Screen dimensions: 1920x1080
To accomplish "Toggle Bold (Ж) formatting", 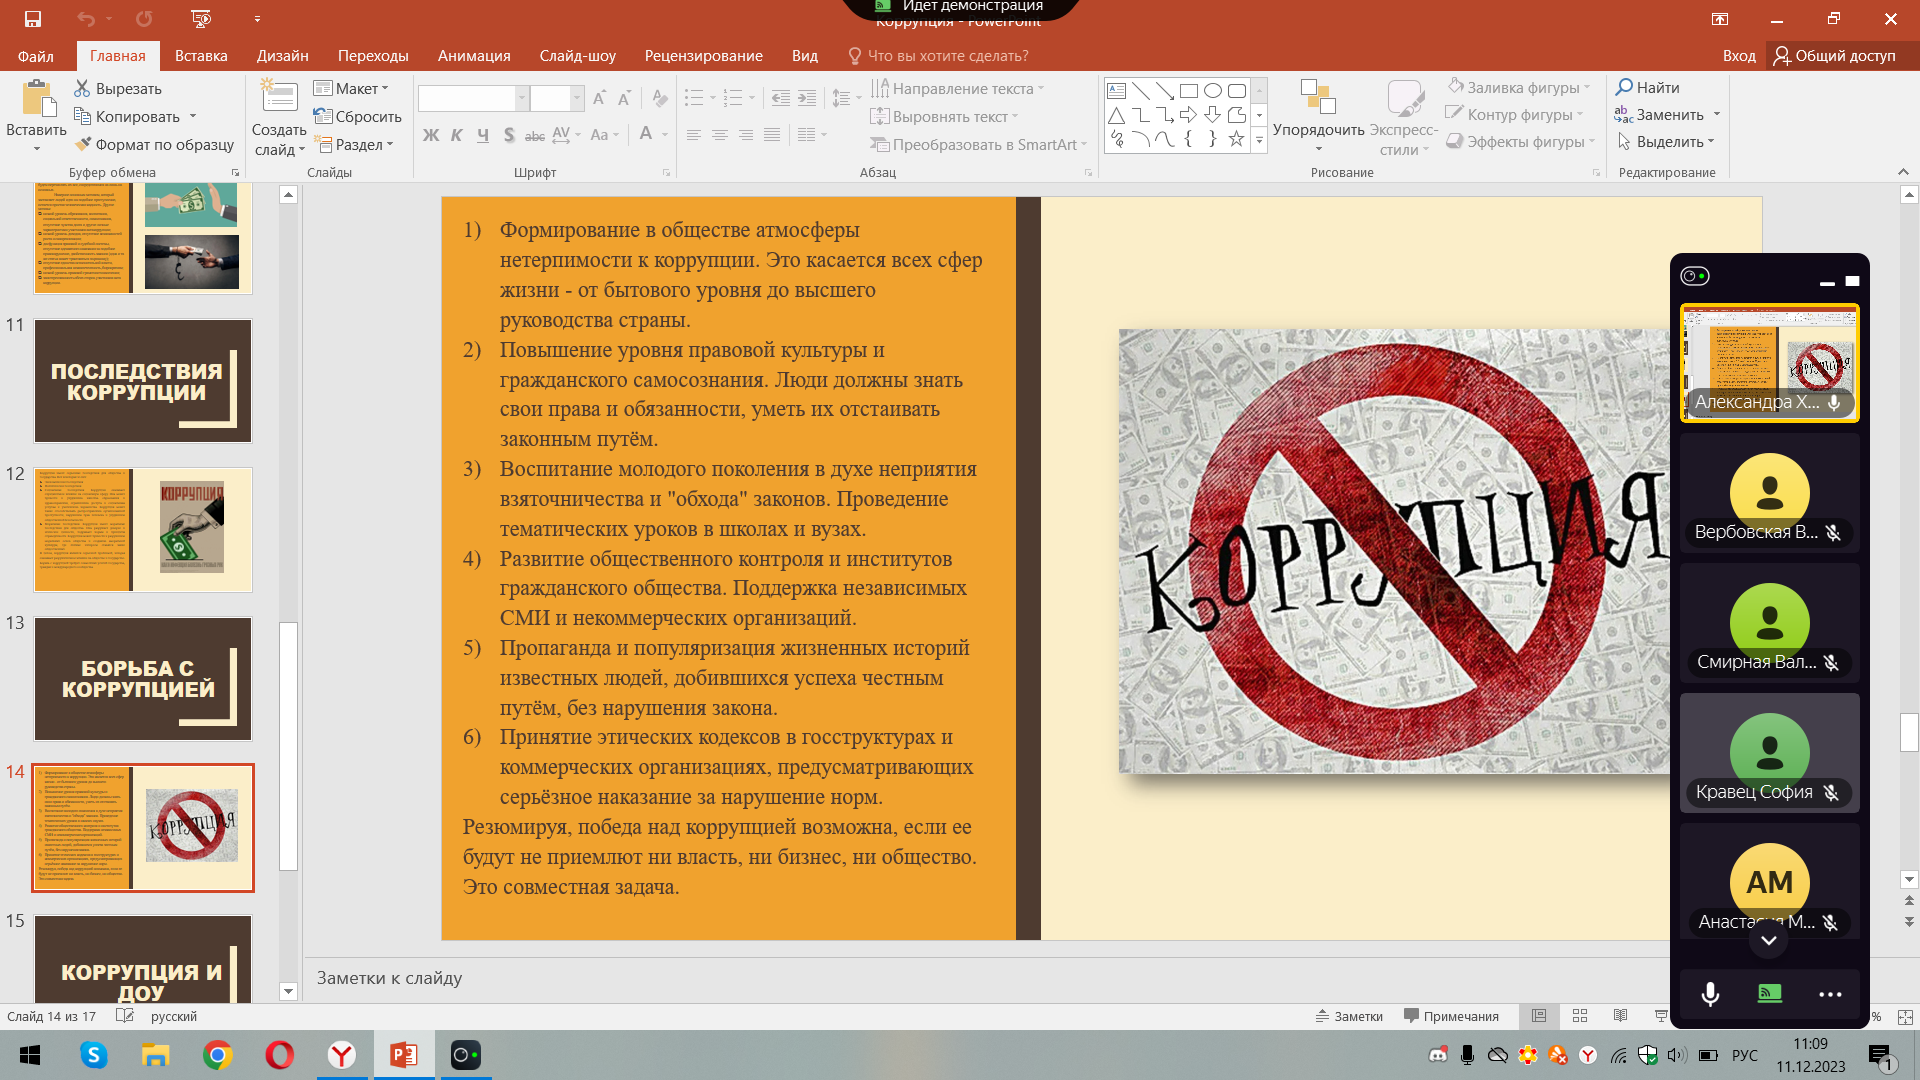I will (x=431, y=135).
